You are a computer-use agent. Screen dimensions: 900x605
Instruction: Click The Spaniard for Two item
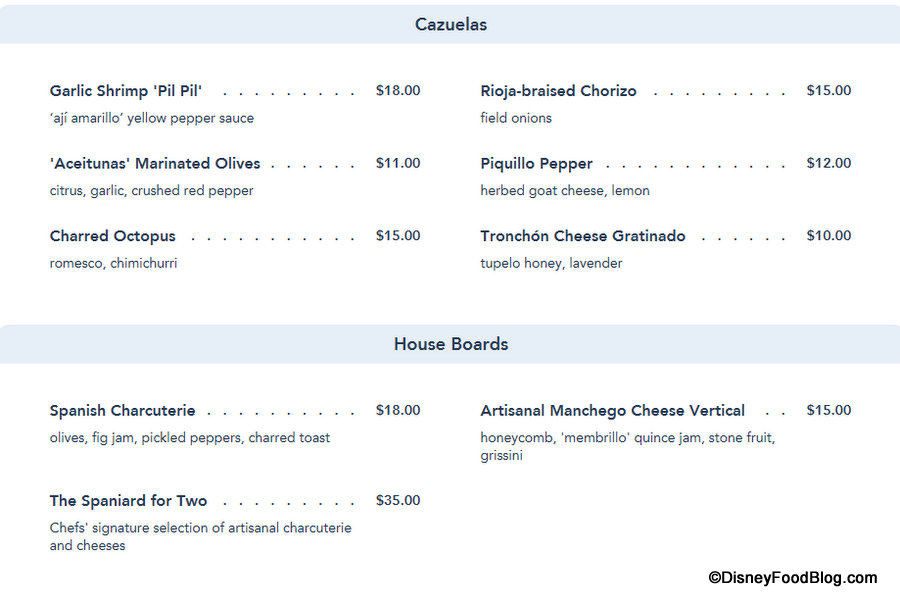(129, 501)
